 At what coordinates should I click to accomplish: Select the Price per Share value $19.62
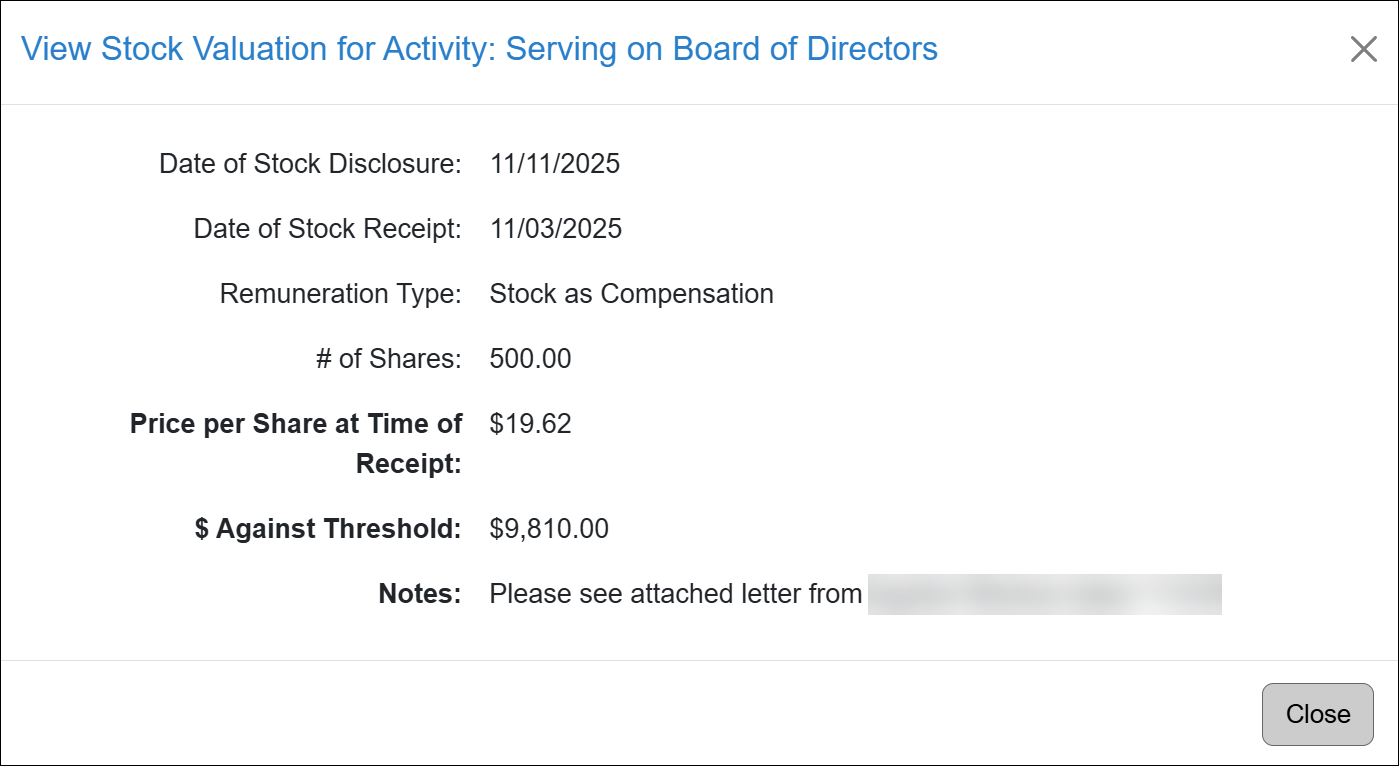click(x=529, y=423)
